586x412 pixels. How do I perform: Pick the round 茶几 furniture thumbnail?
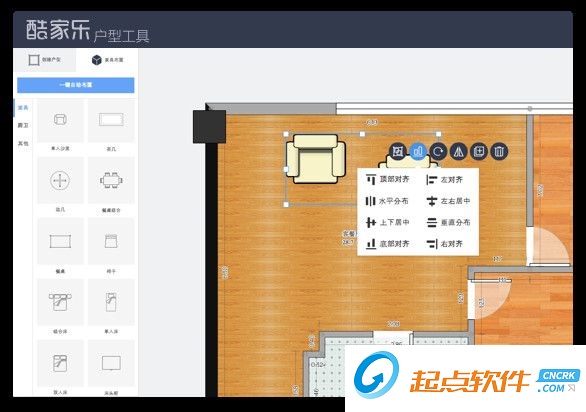click(60, 181)
